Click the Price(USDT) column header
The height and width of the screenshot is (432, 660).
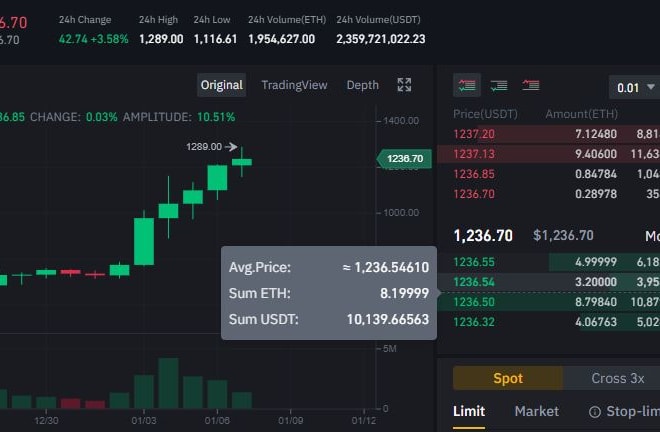[x=485, y=114]
